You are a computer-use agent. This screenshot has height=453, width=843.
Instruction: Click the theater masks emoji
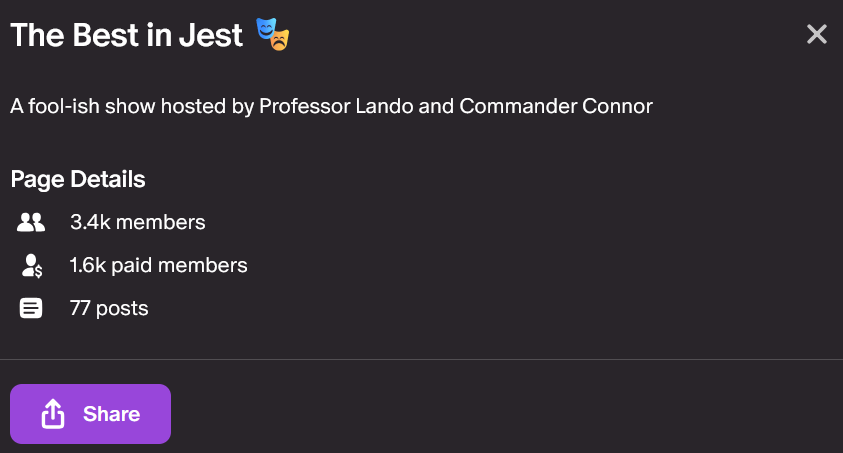pos(273,34)
